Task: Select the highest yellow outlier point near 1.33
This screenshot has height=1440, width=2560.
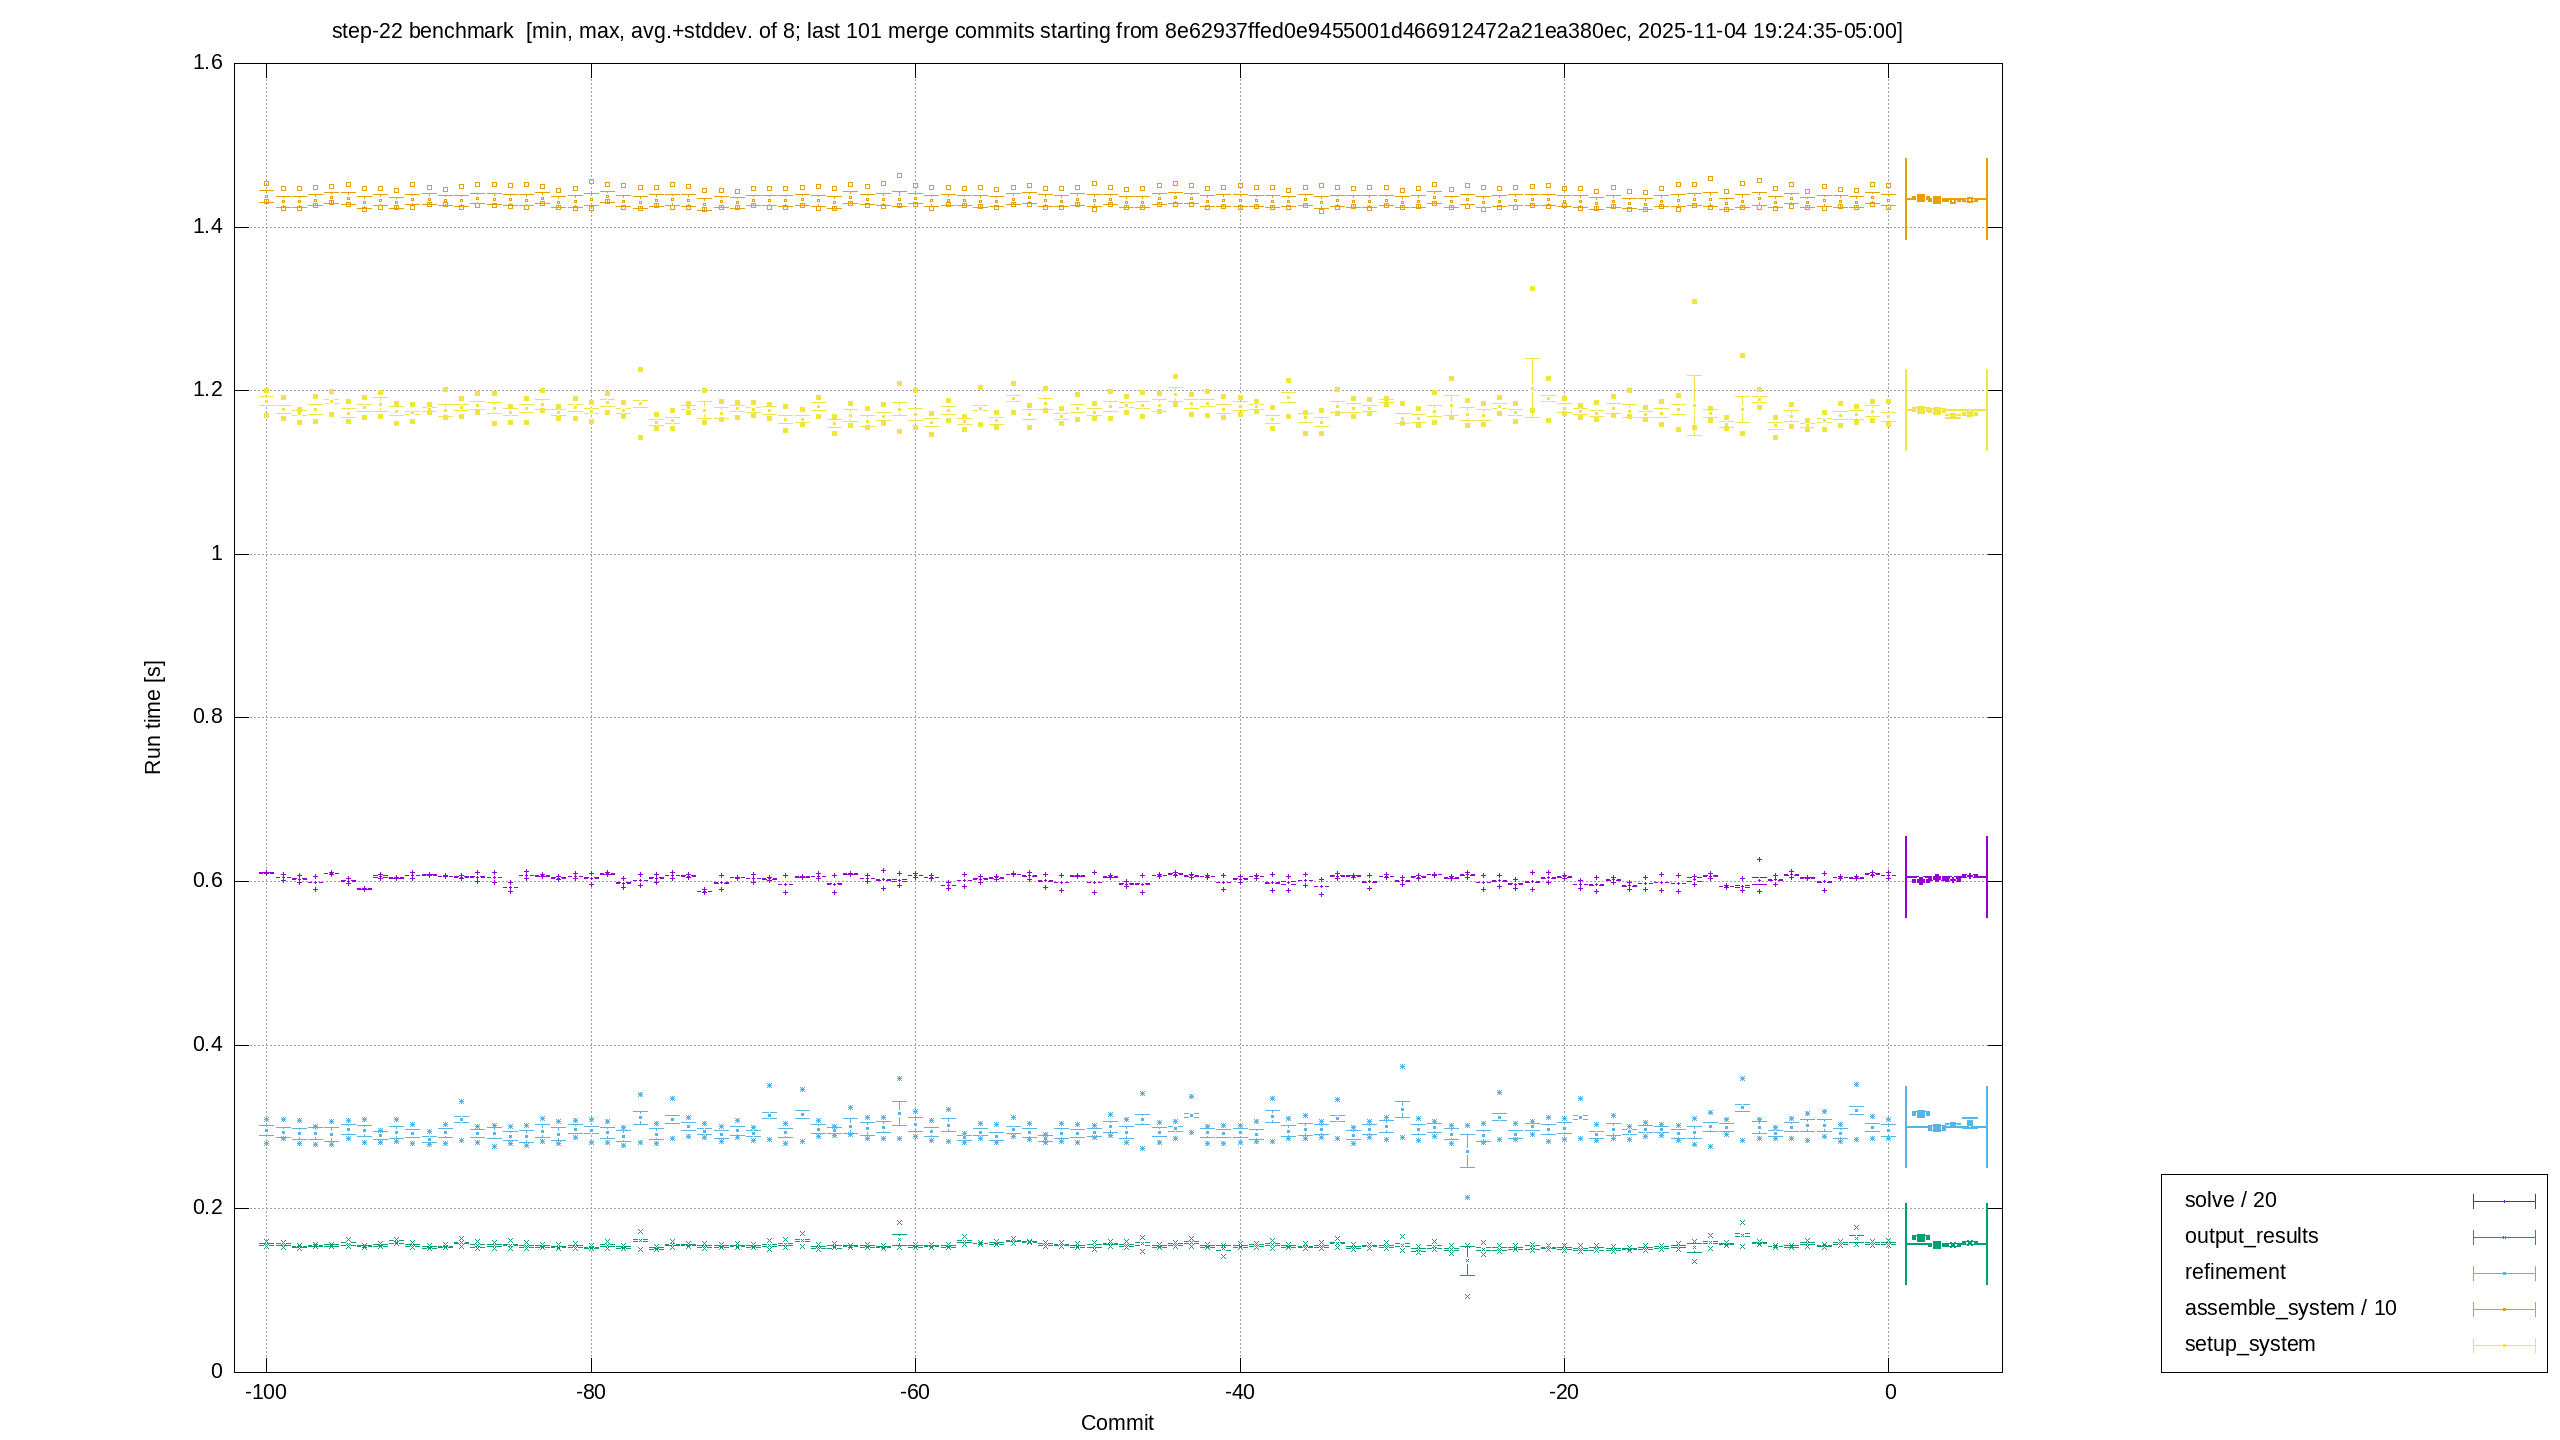Action: click(1532, 288)
